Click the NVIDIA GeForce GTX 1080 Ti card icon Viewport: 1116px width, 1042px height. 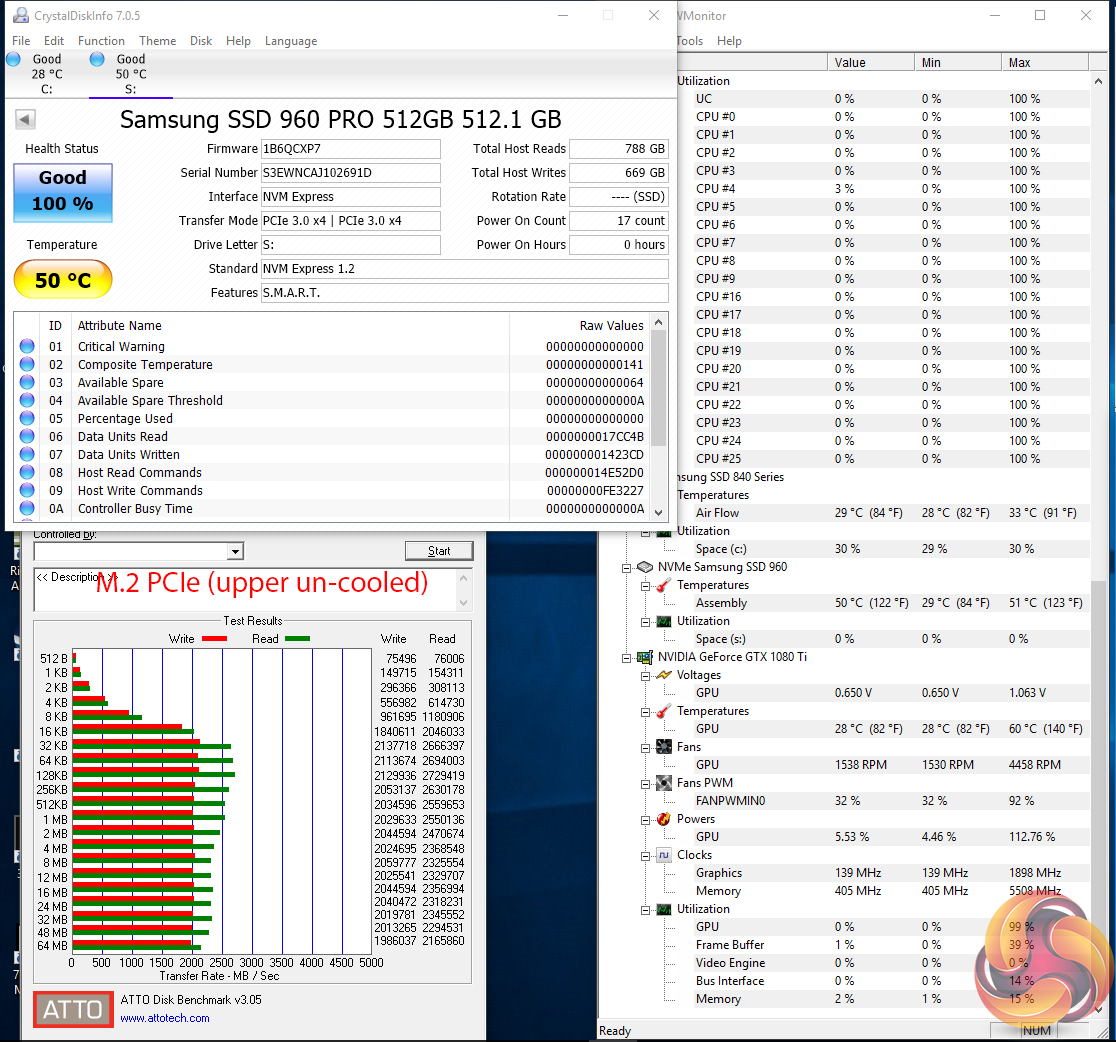coord(645,657)
